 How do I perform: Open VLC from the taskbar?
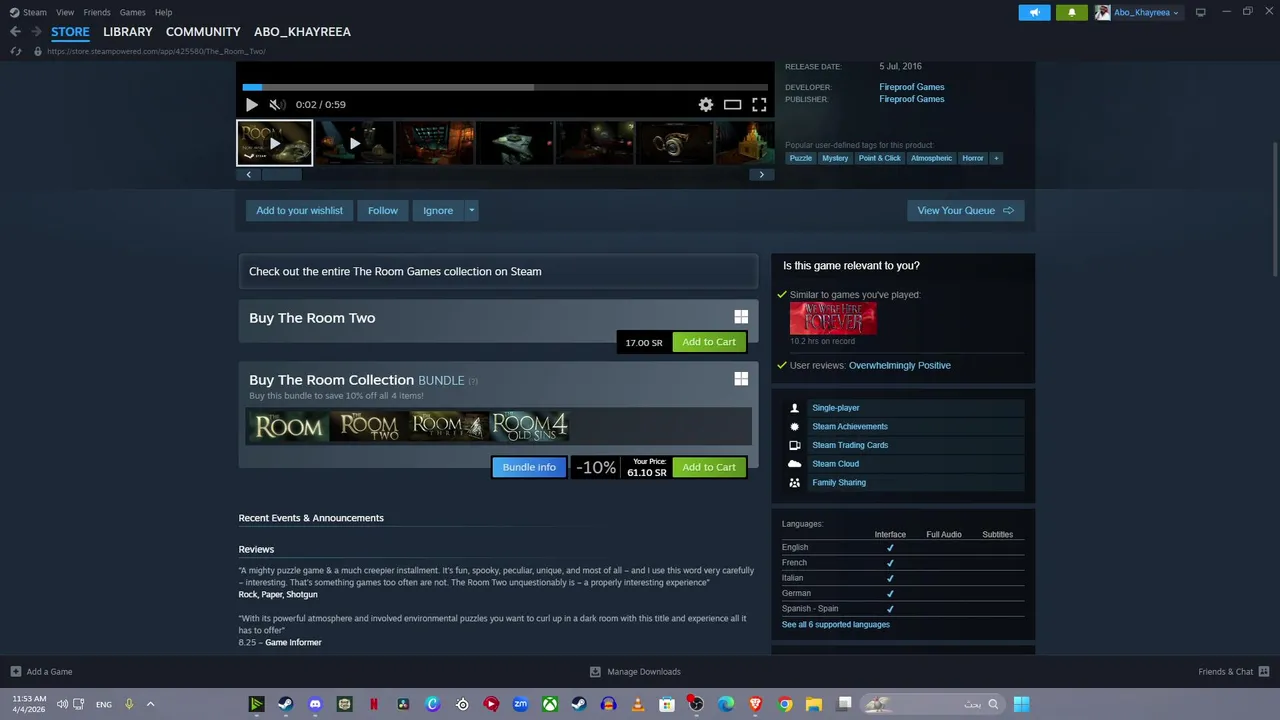638,704
